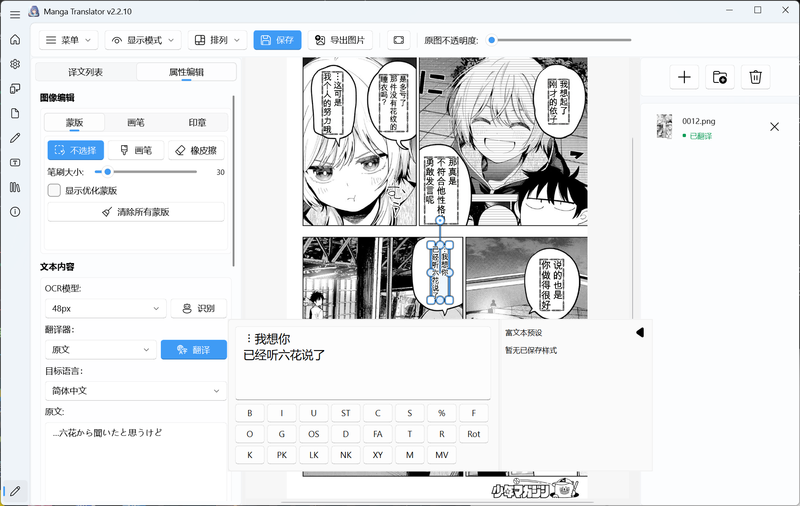Viewport: 800px width, 506px height.
Task: Collapse the rich text preset panel arrow
Action: (640, 333)
